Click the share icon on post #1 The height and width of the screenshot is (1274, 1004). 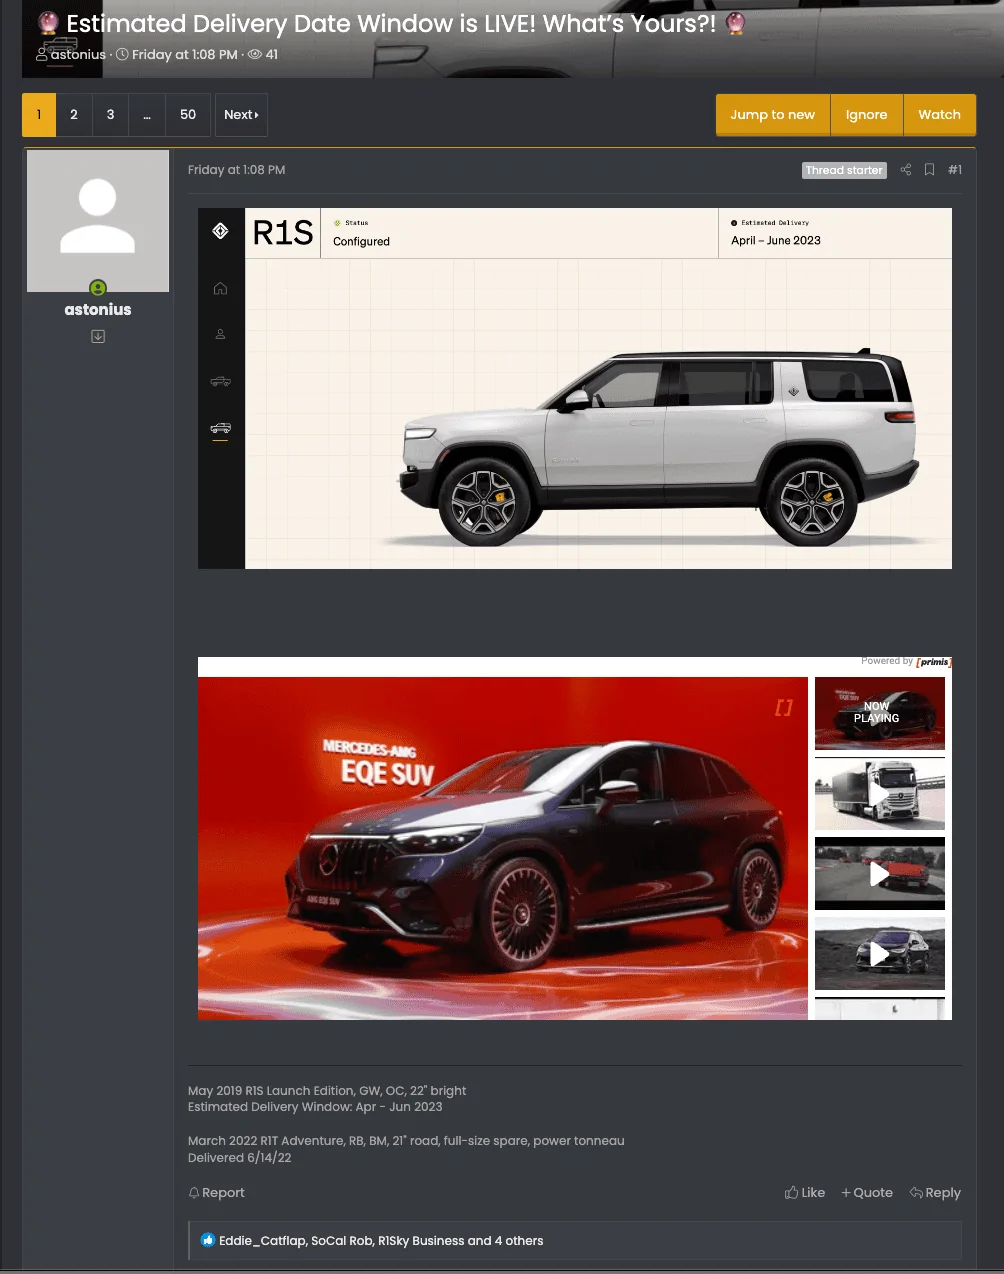point(905,170)
